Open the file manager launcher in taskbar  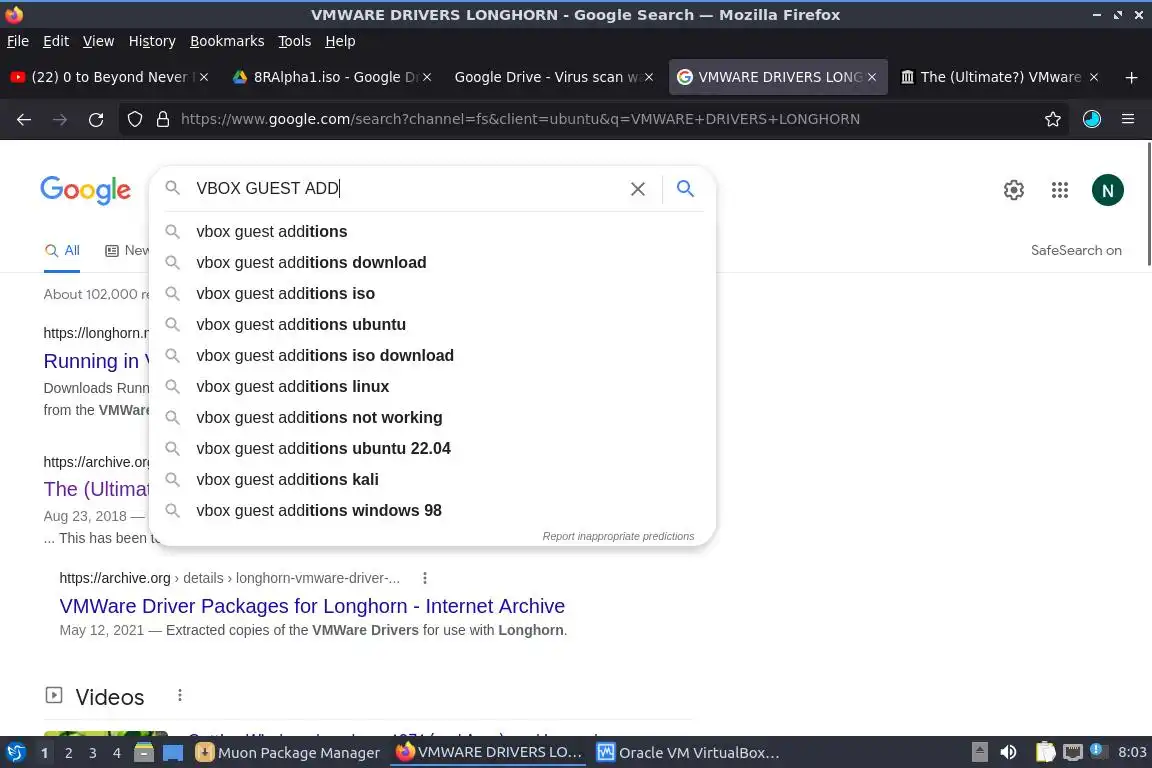[144, 753]
